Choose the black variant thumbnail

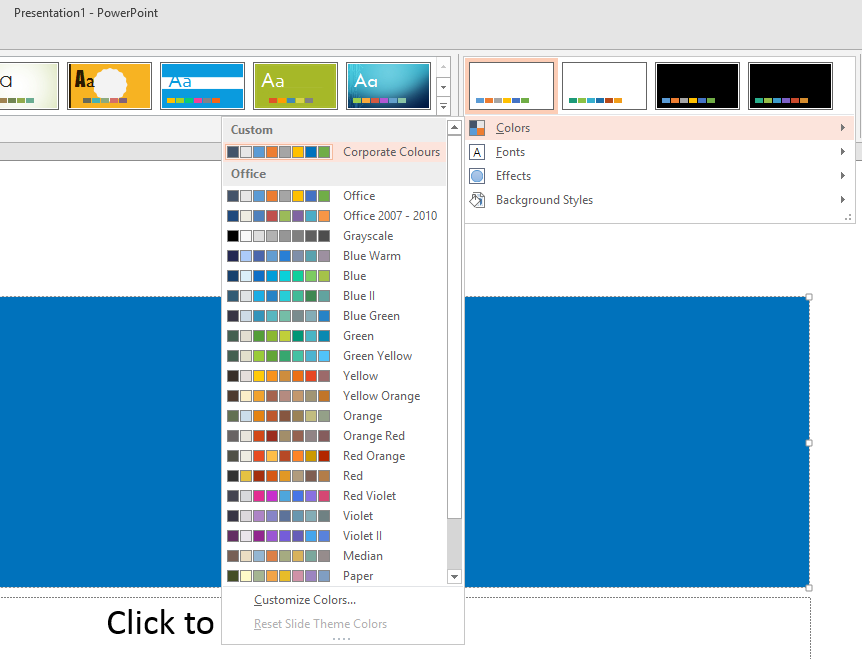coord(697,85)
